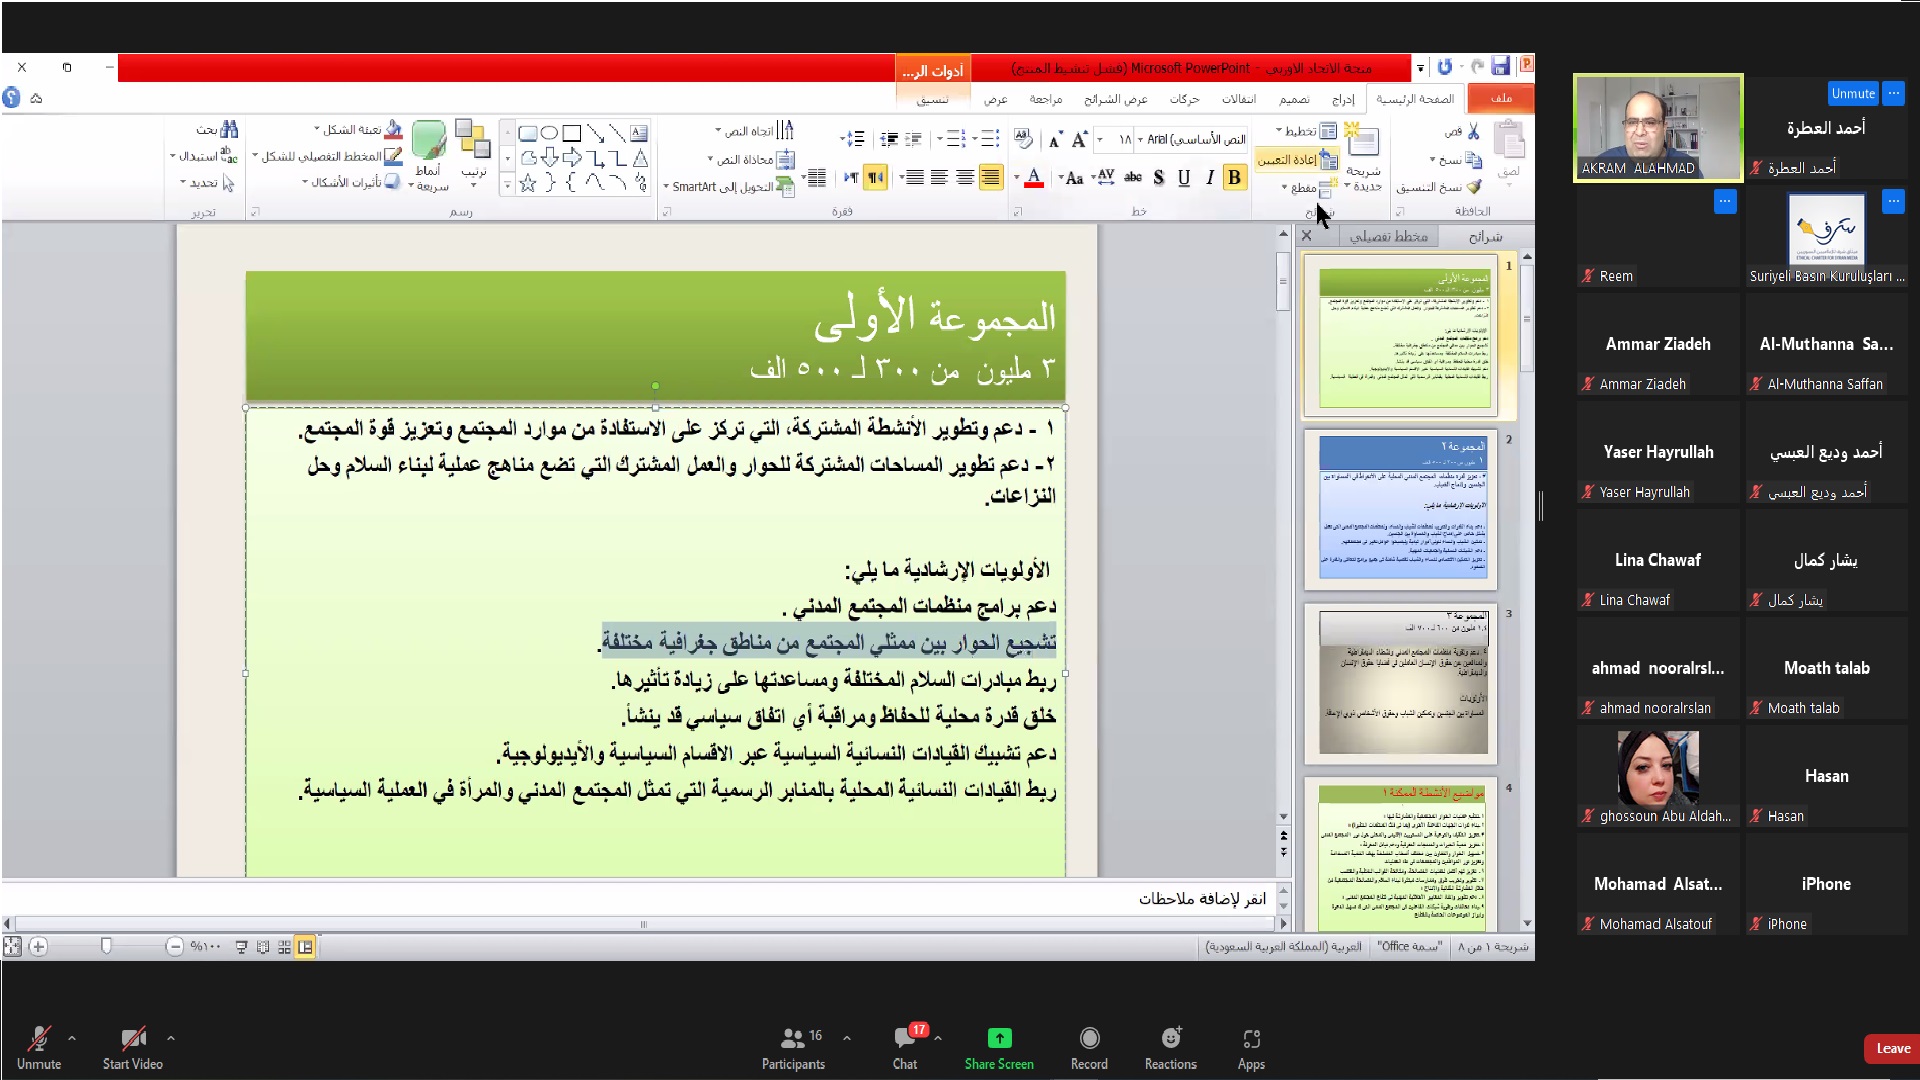Click the Decrease Indent icon
Viewport: 1920px width, 1080px height.
[x=913, y=139]
